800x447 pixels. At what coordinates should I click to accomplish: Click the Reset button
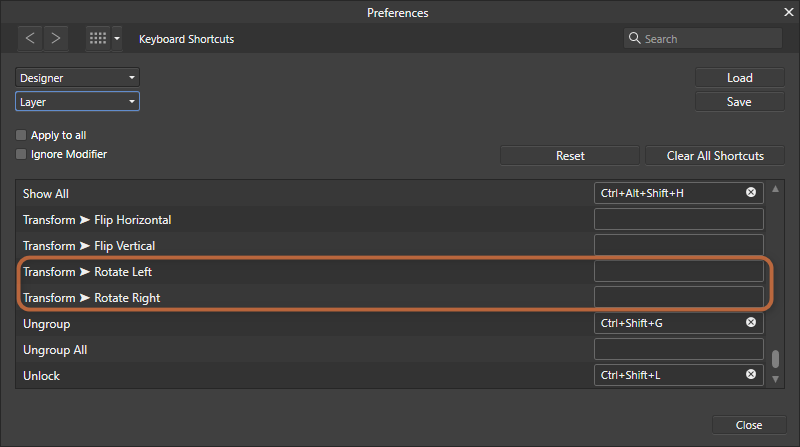pyautogui.click(x=570, y=155)
